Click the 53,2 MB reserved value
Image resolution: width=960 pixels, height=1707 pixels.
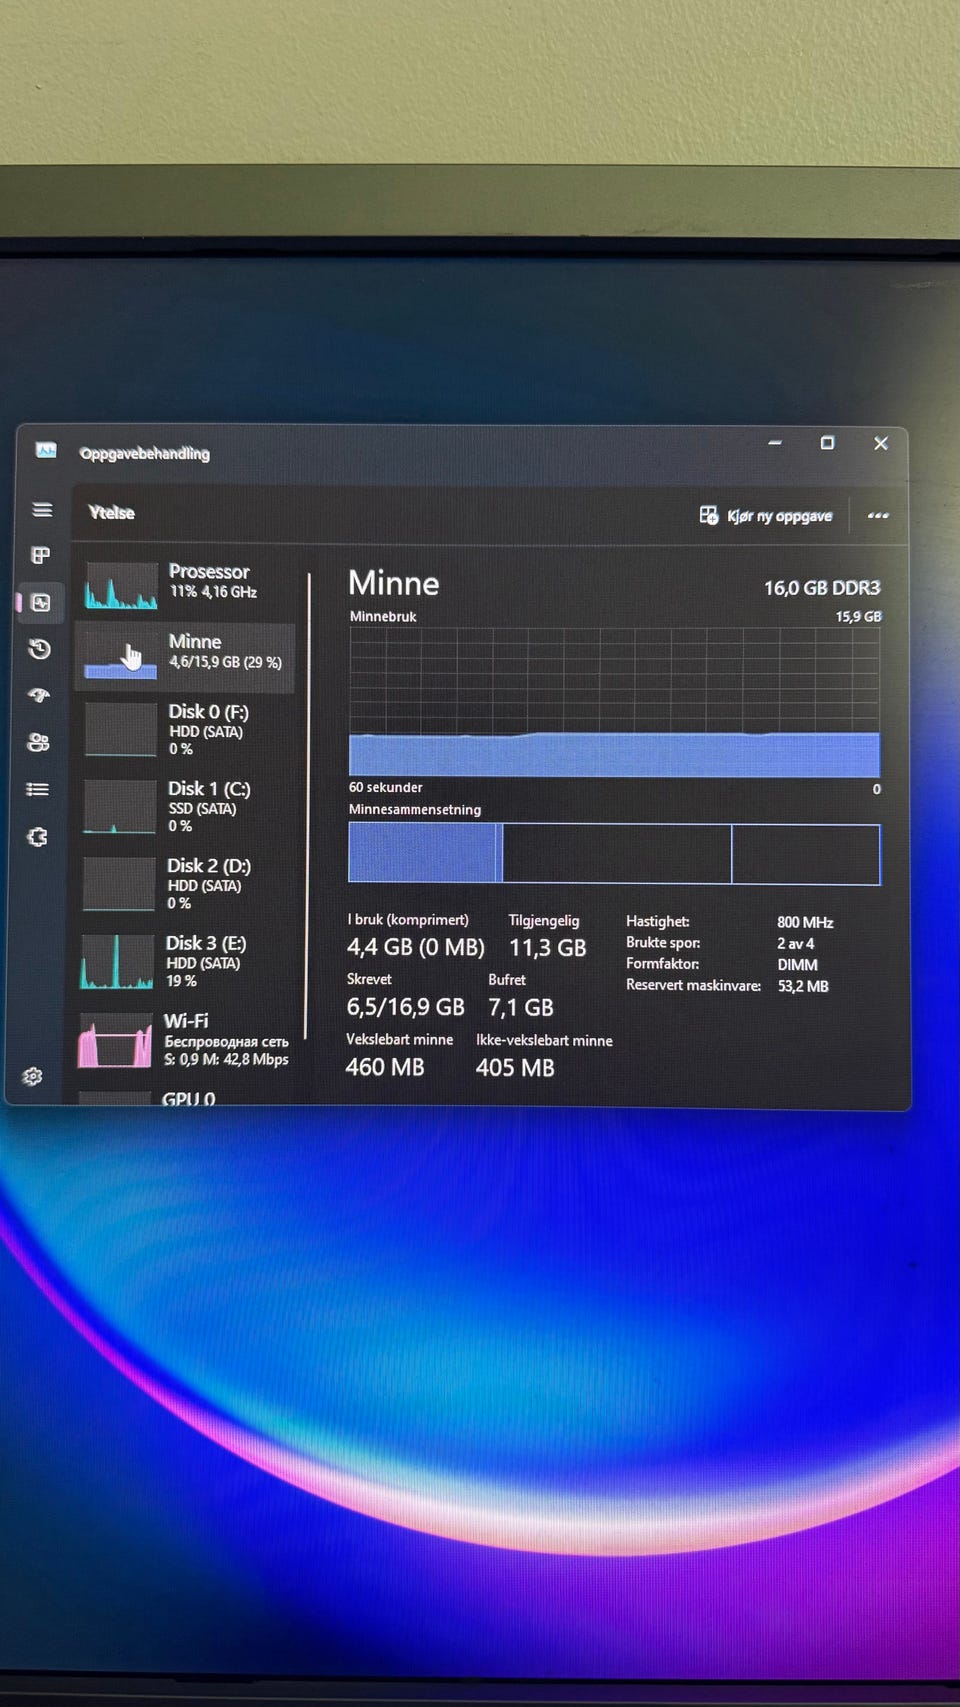point(803,986)
